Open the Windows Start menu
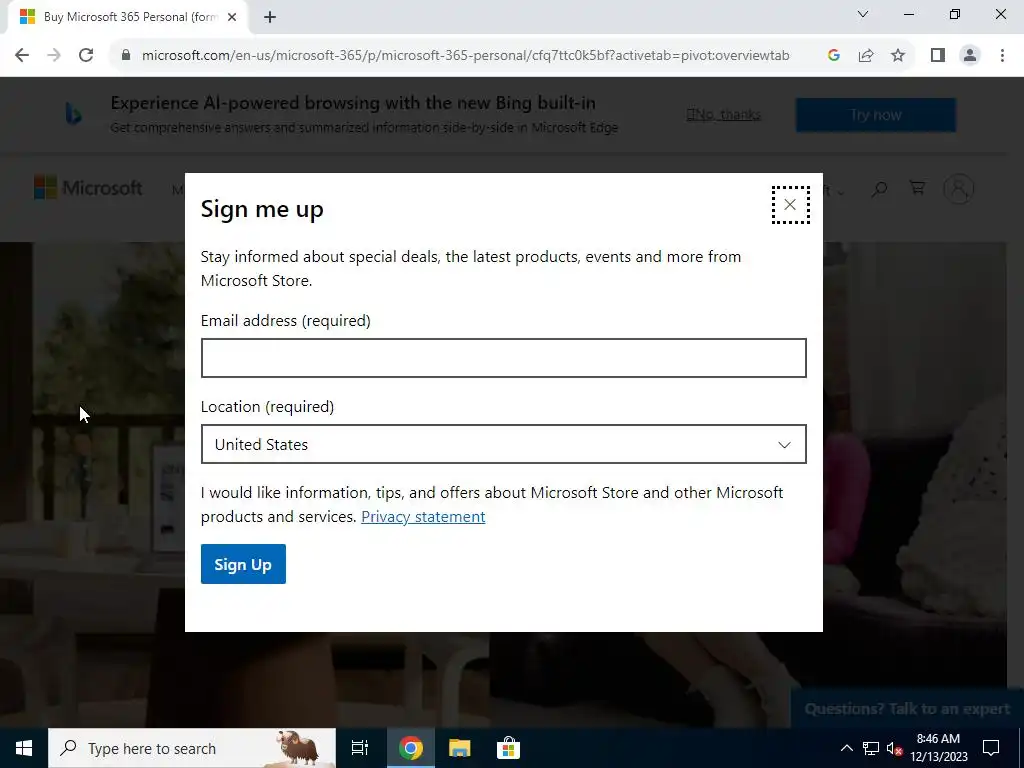 (x=24, y=748)
